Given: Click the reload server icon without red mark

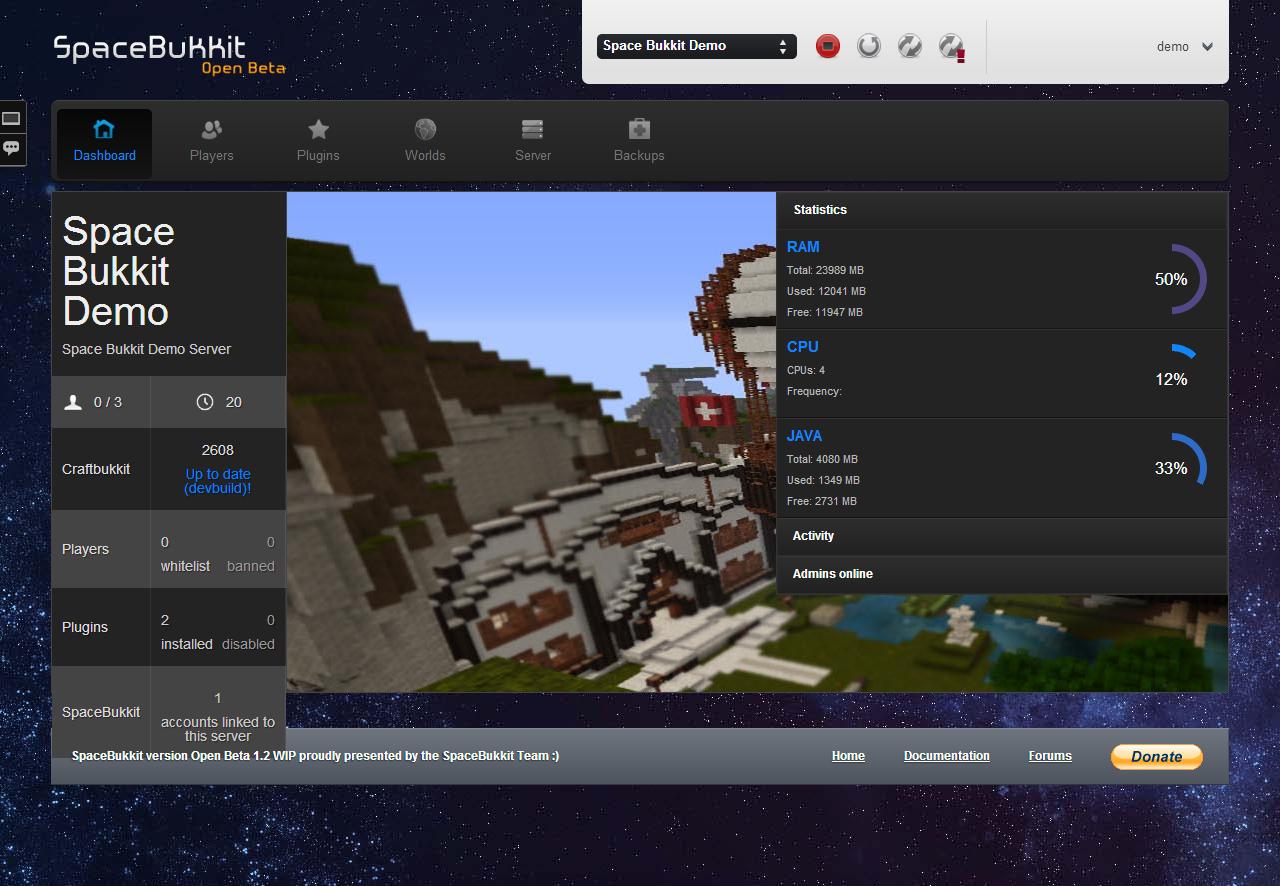Looking at the screenshot, I should (910, 46).
